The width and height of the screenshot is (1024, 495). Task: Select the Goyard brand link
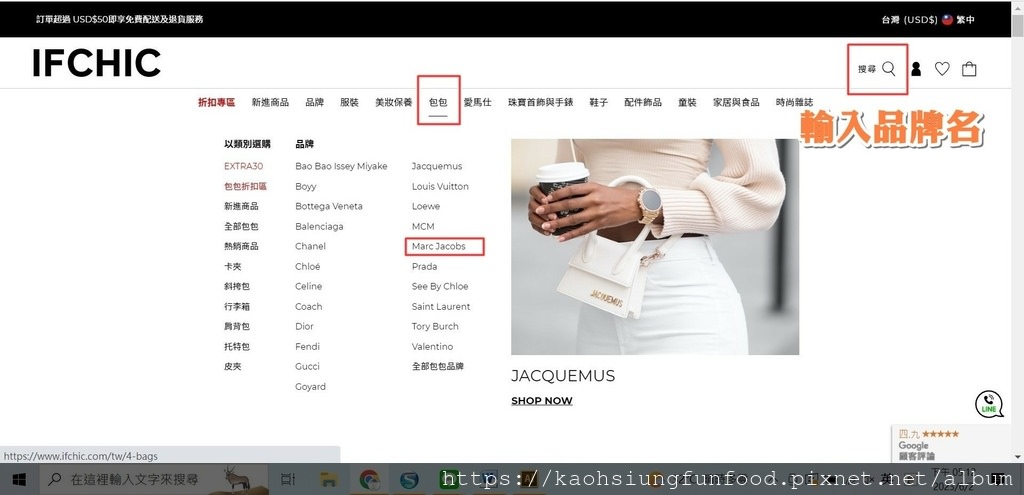point(310,387)
